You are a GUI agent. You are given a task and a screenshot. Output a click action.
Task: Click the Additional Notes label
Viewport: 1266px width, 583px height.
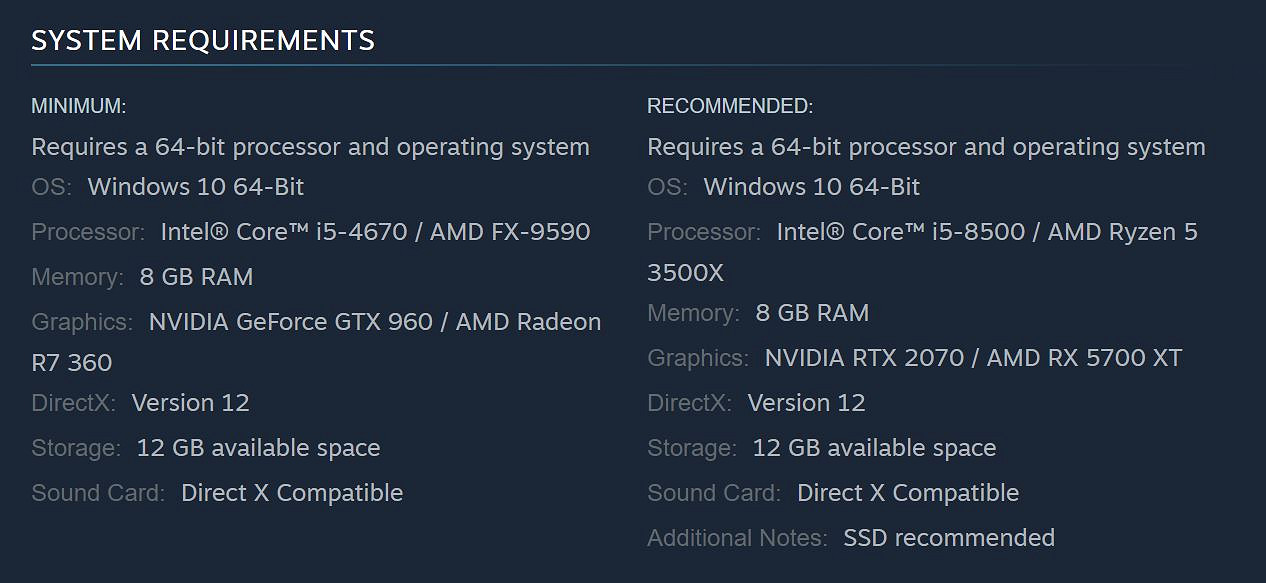click(x=737, y=538)
